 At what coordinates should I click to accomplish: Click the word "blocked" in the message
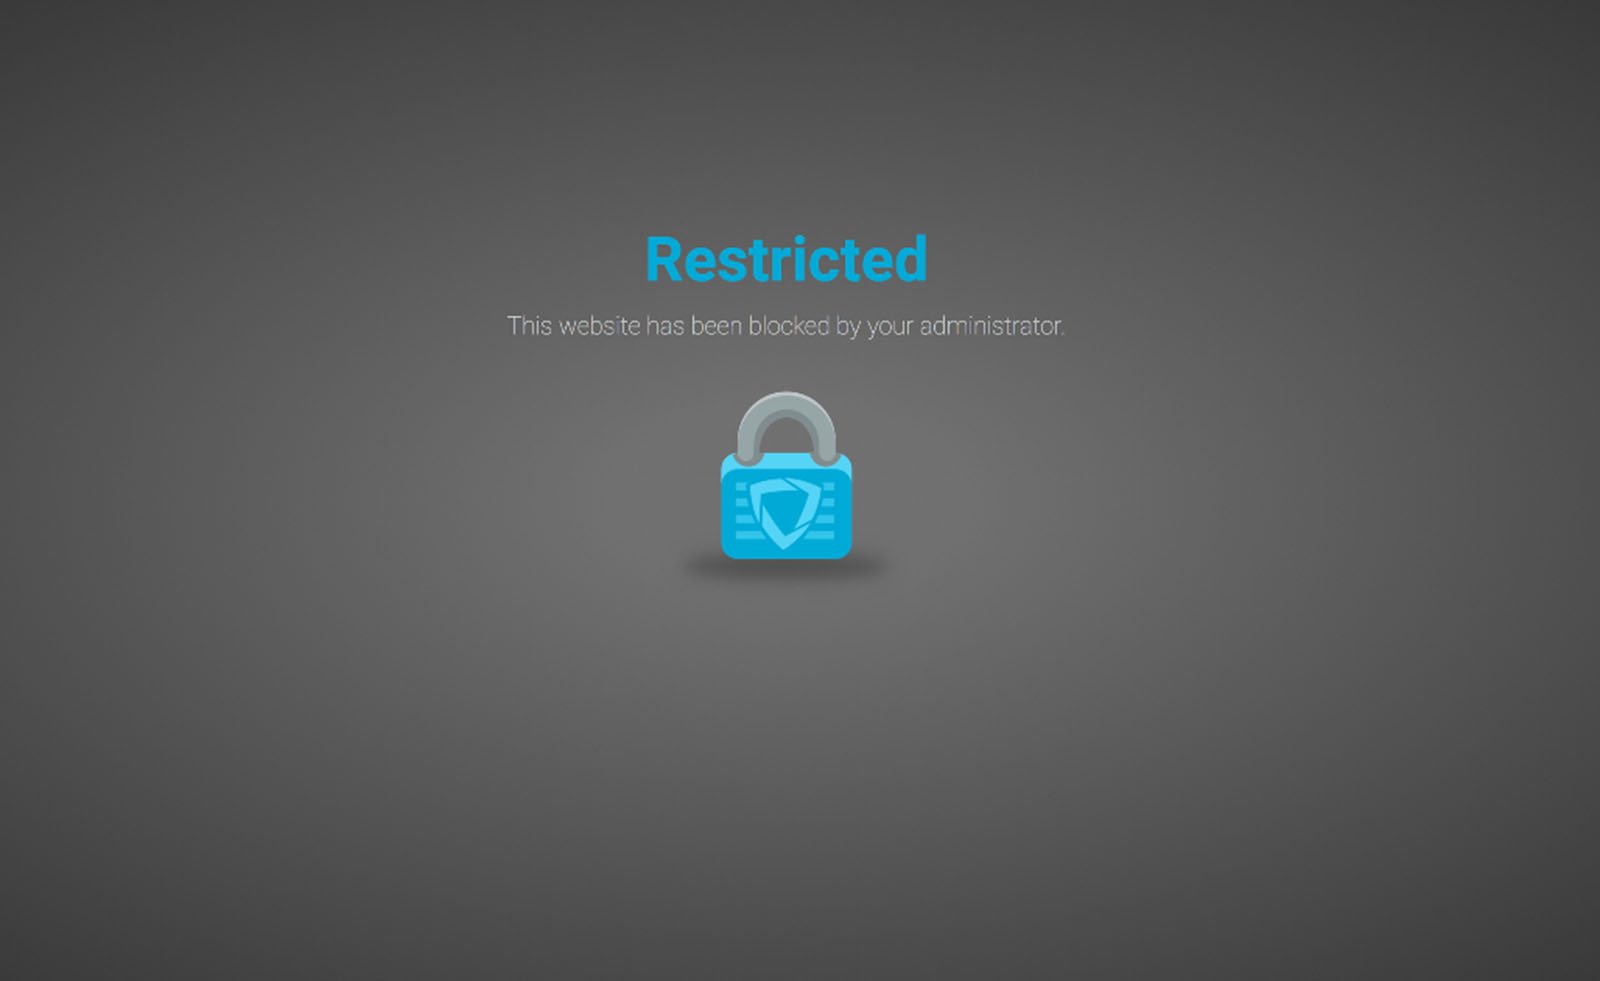789,326
